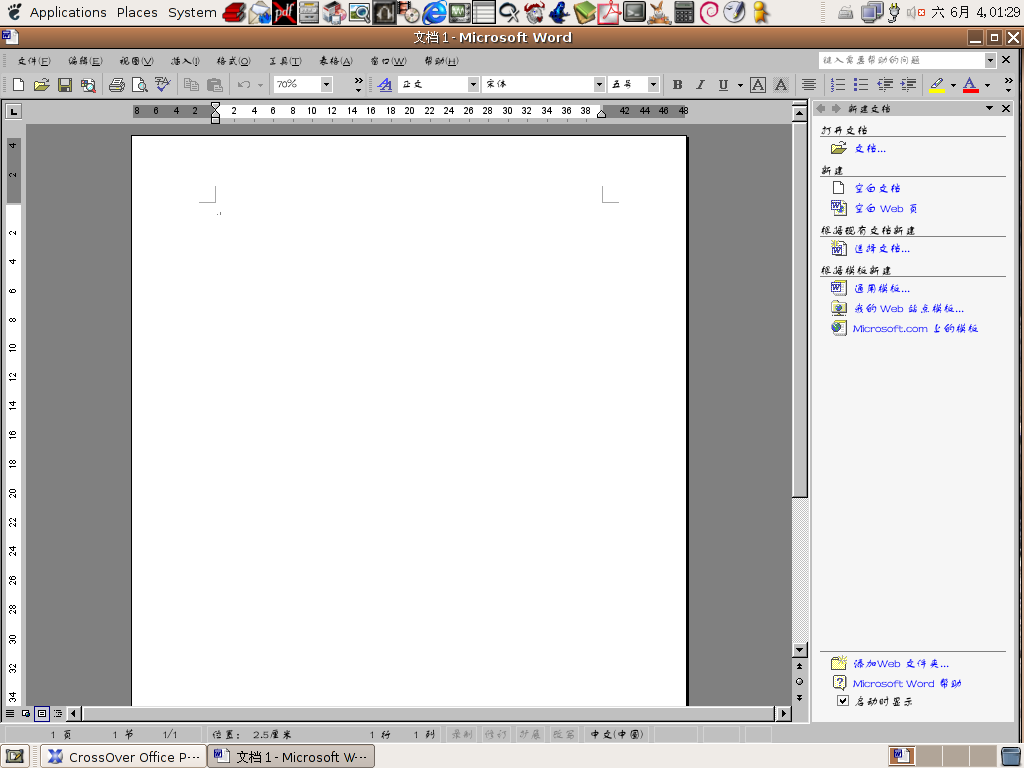This screenshot has width=1024, height=768.
Task: Open the 五号 font size dropdown
Action: [653, 84]
